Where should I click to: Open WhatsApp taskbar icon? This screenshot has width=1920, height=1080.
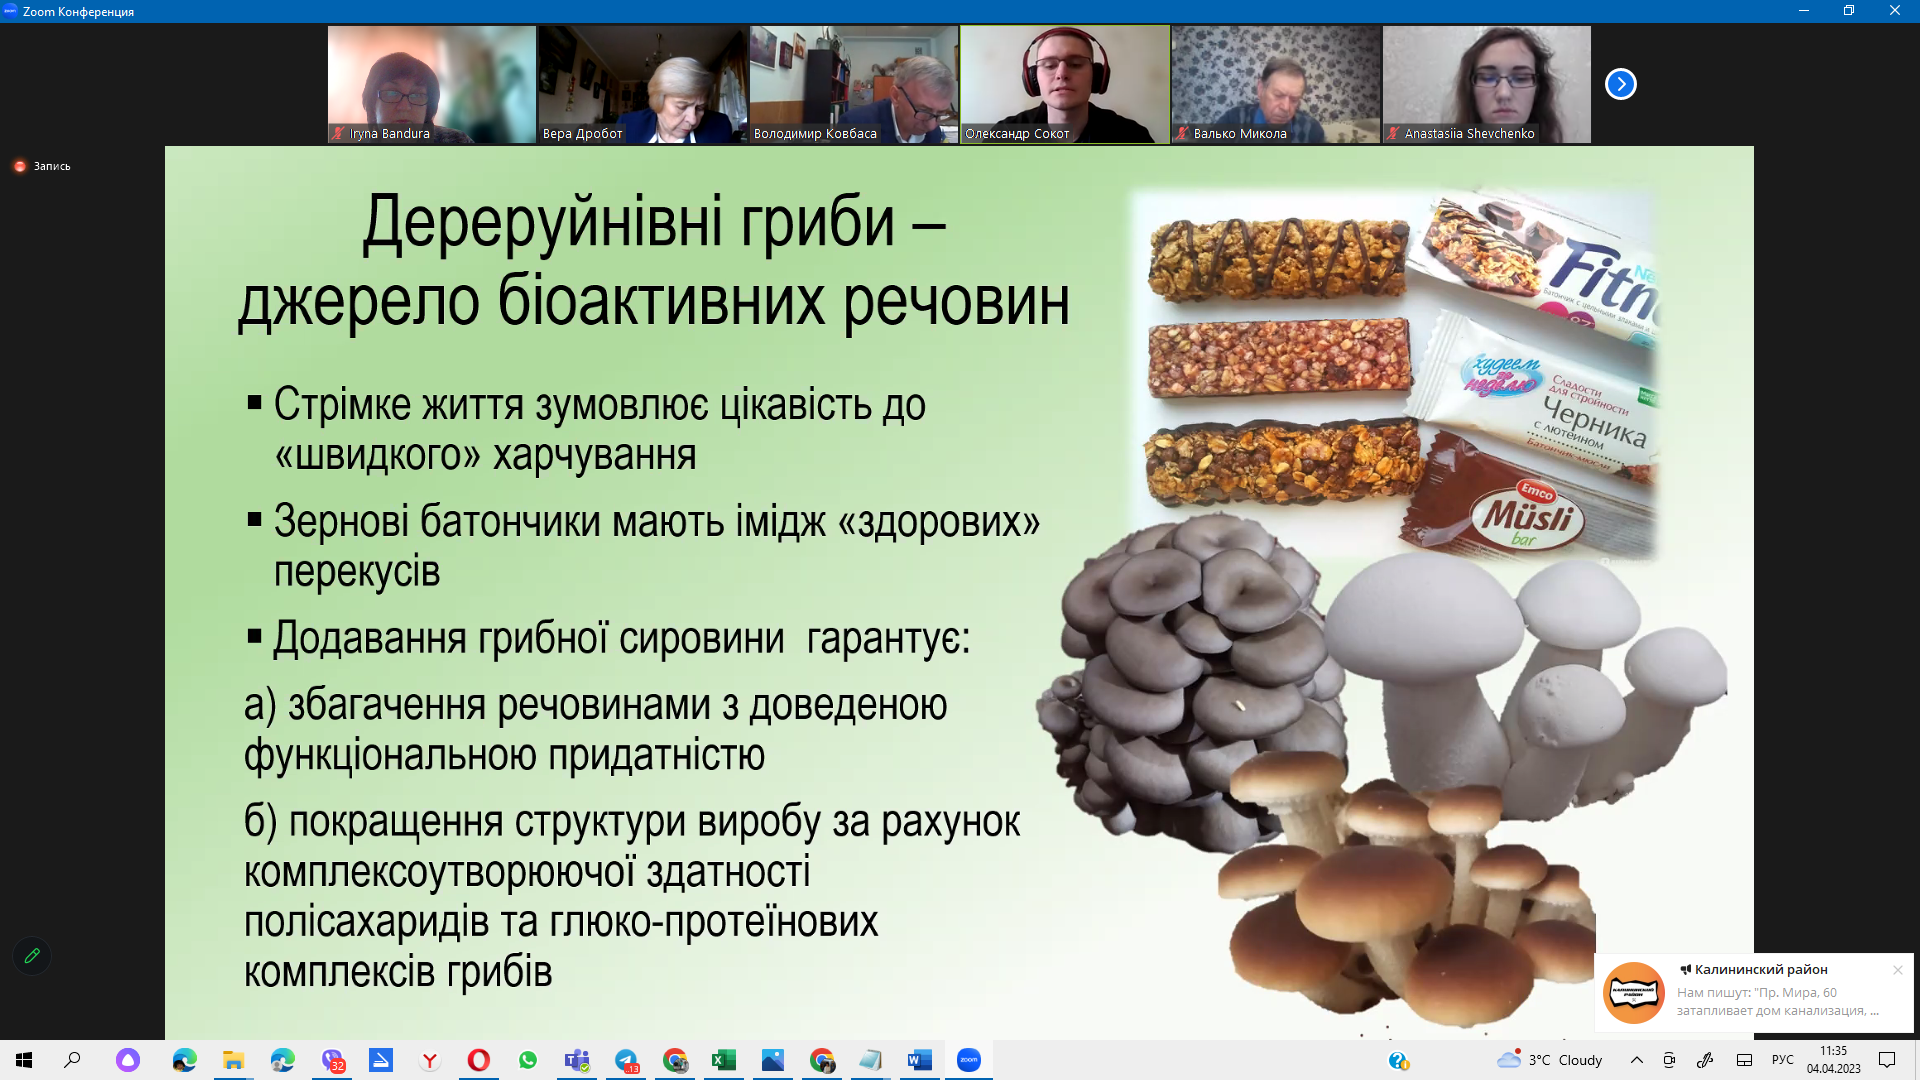[x=528, y=1060]
